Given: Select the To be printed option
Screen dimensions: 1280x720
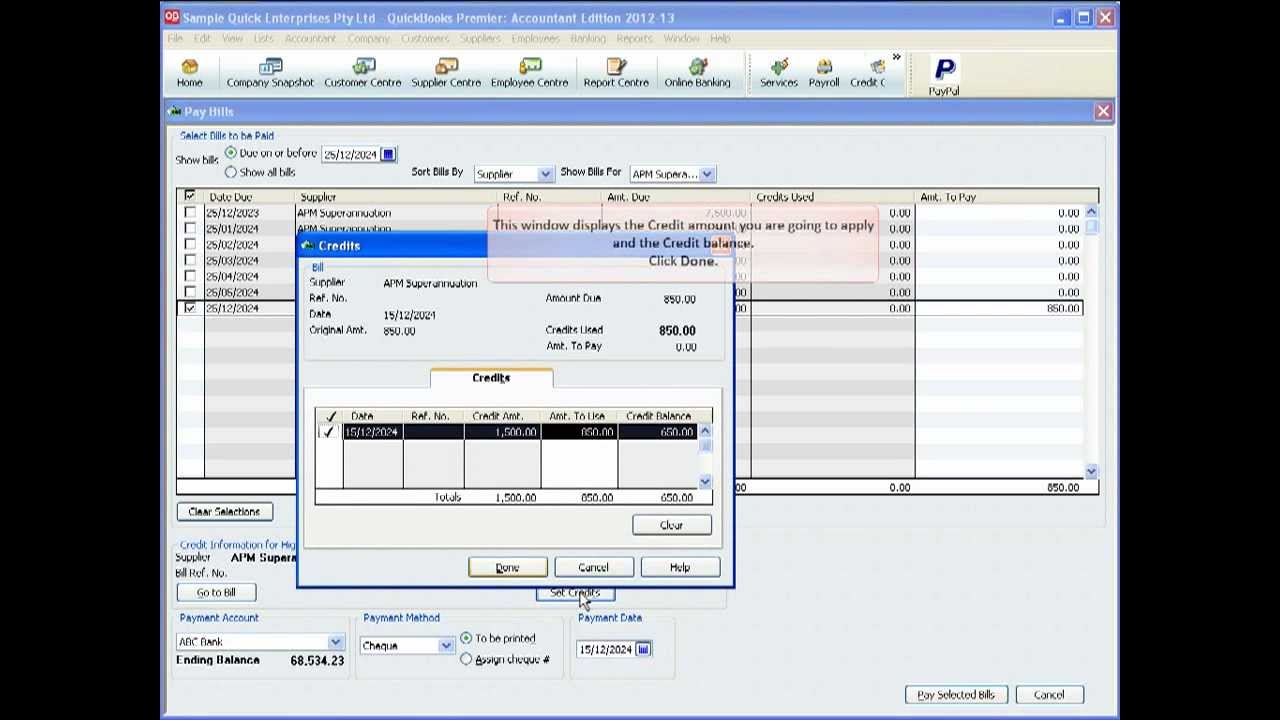Looking at the screenshot, I should tap(466, 638).
